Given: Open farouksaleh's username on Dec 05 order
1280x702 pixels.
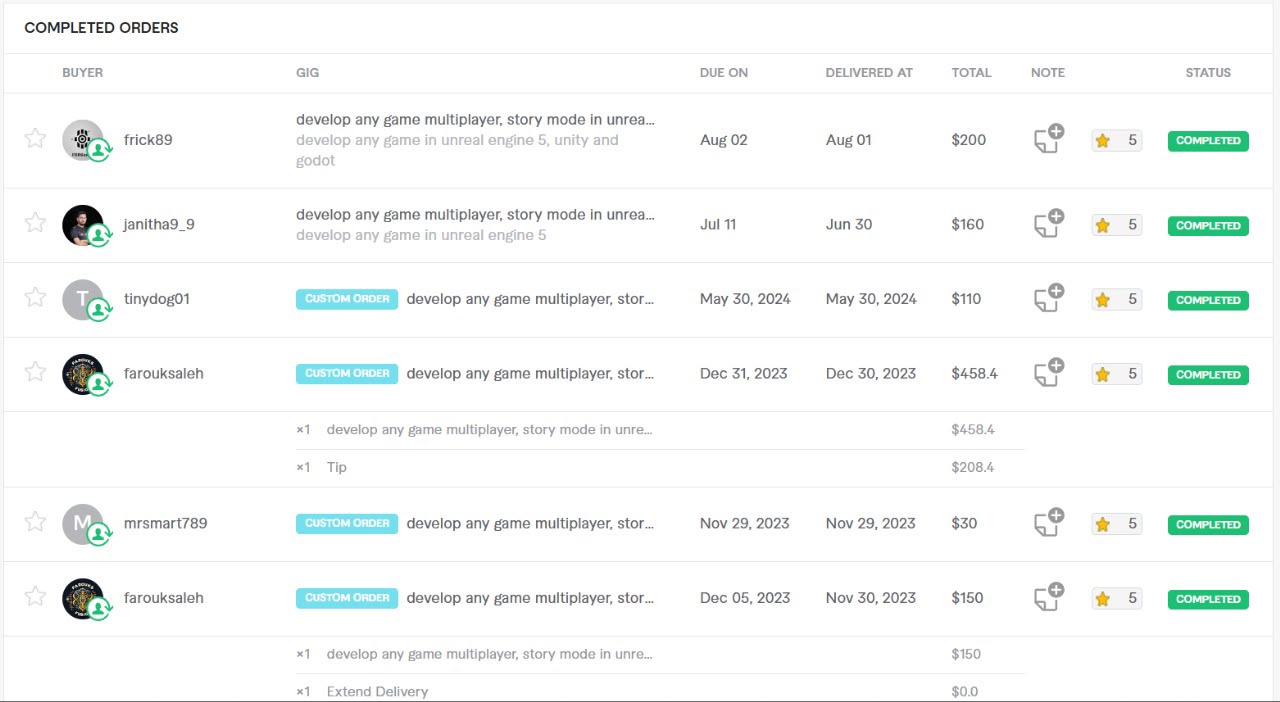Looking at the screenshot, I should click(163, 598).
